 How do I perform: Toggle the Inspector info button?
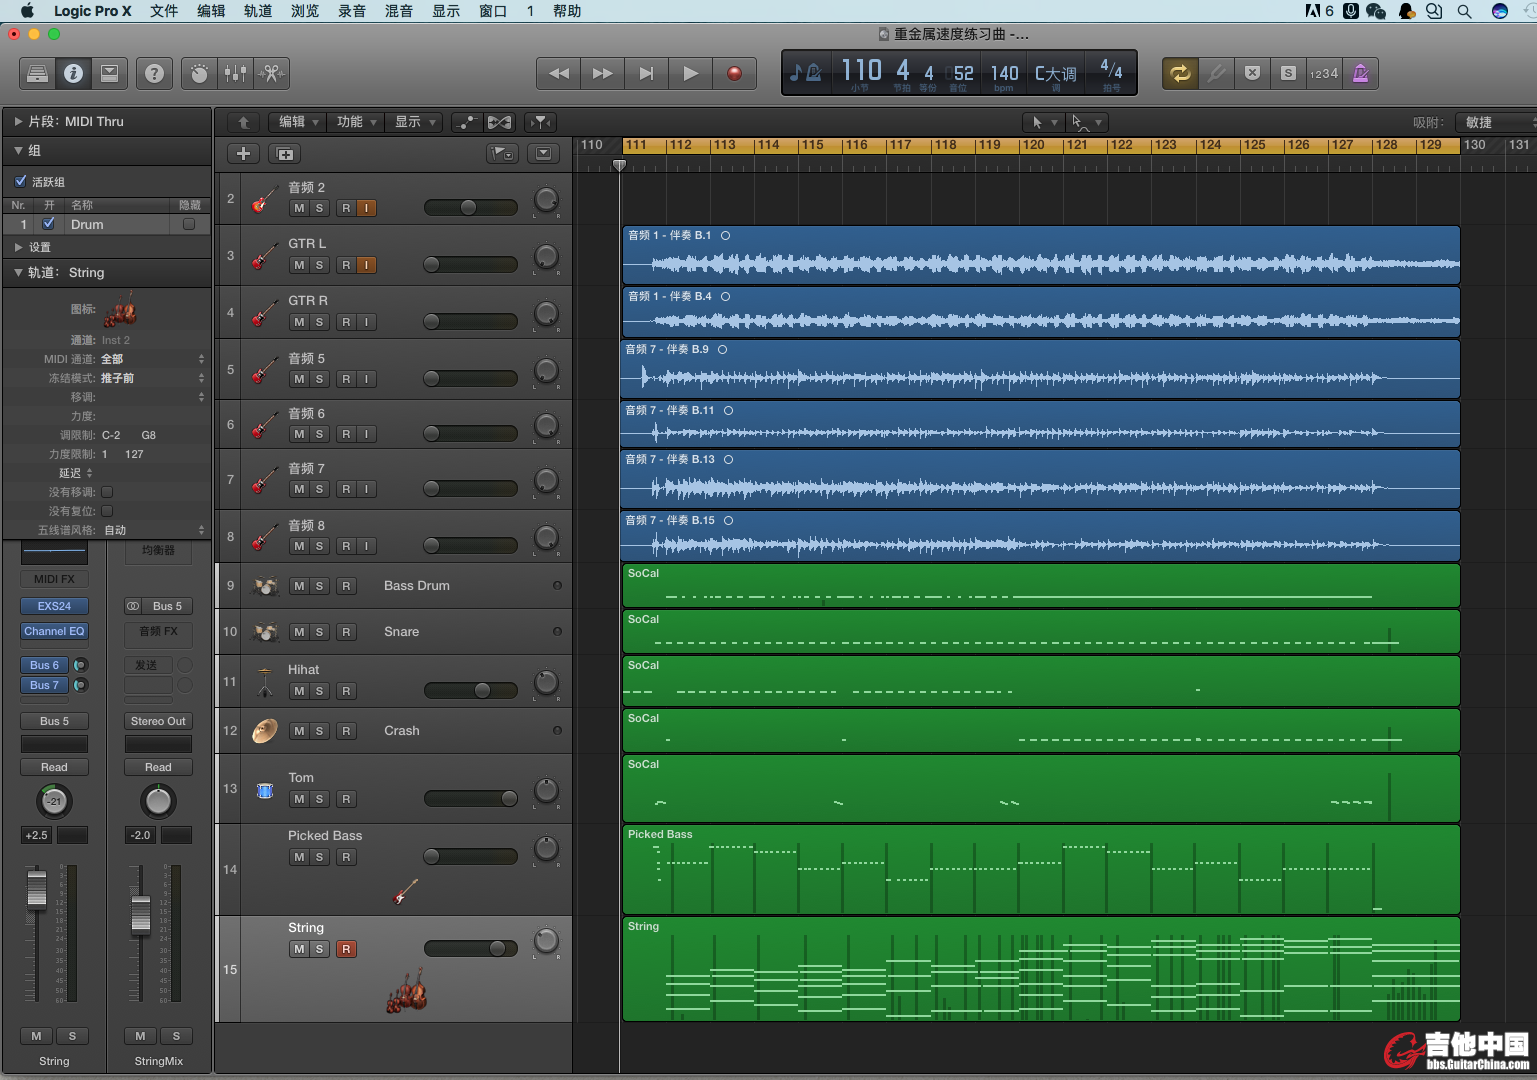click(x=73, y=73)
